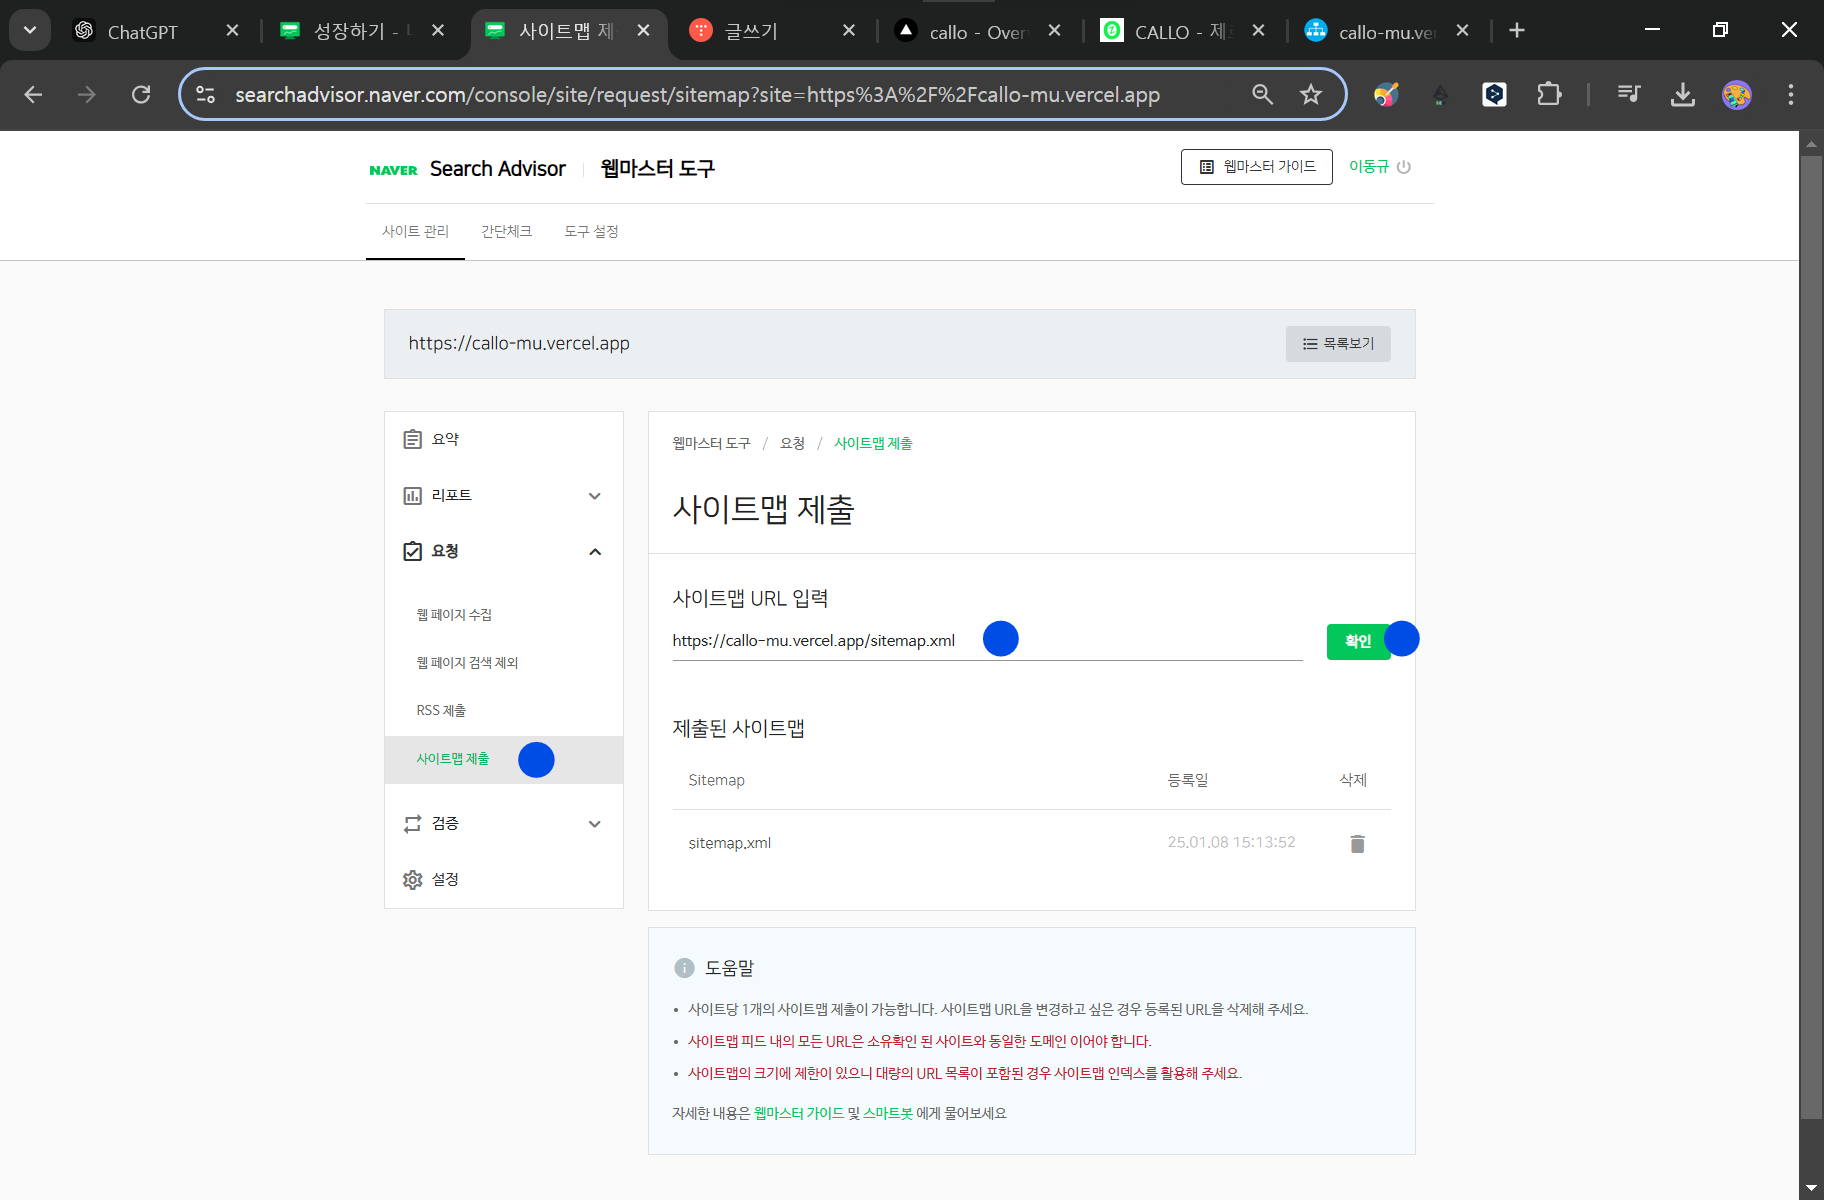Click the 이동규 user name link
Screen dimensions: 1824x1200
point(1369,166)
